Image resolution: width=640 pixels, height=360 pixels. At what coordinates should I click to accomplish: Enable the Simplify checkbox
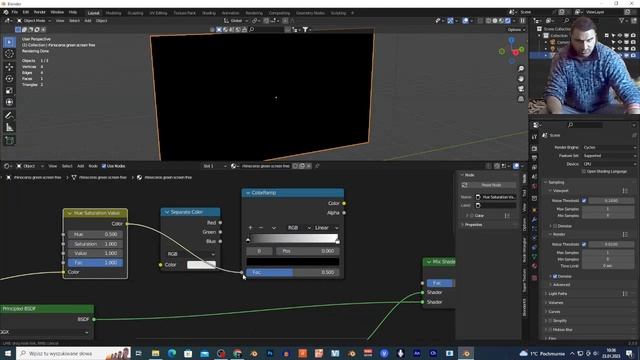(x=550, y=320)
